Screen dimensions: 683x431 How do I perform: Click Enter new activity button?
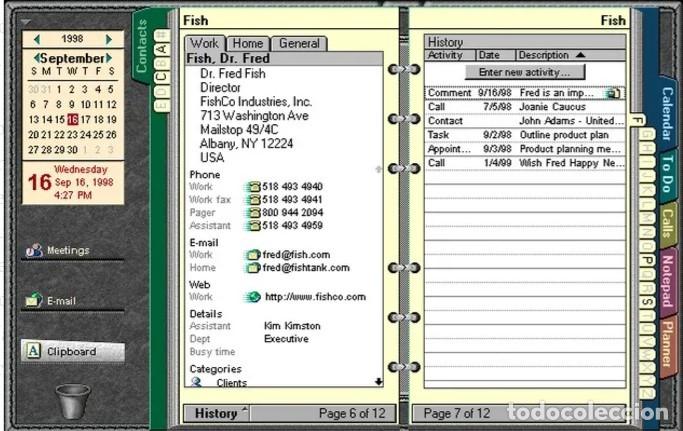click(524, 72)
